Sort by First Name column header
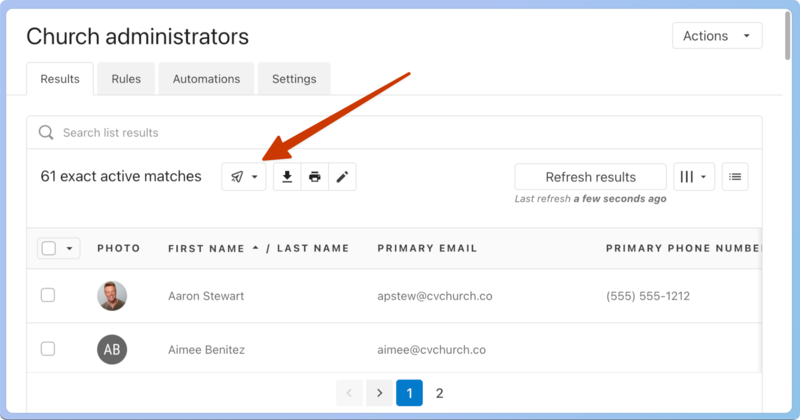Viewport: 800px width, 420px height. tap(207, 249)
